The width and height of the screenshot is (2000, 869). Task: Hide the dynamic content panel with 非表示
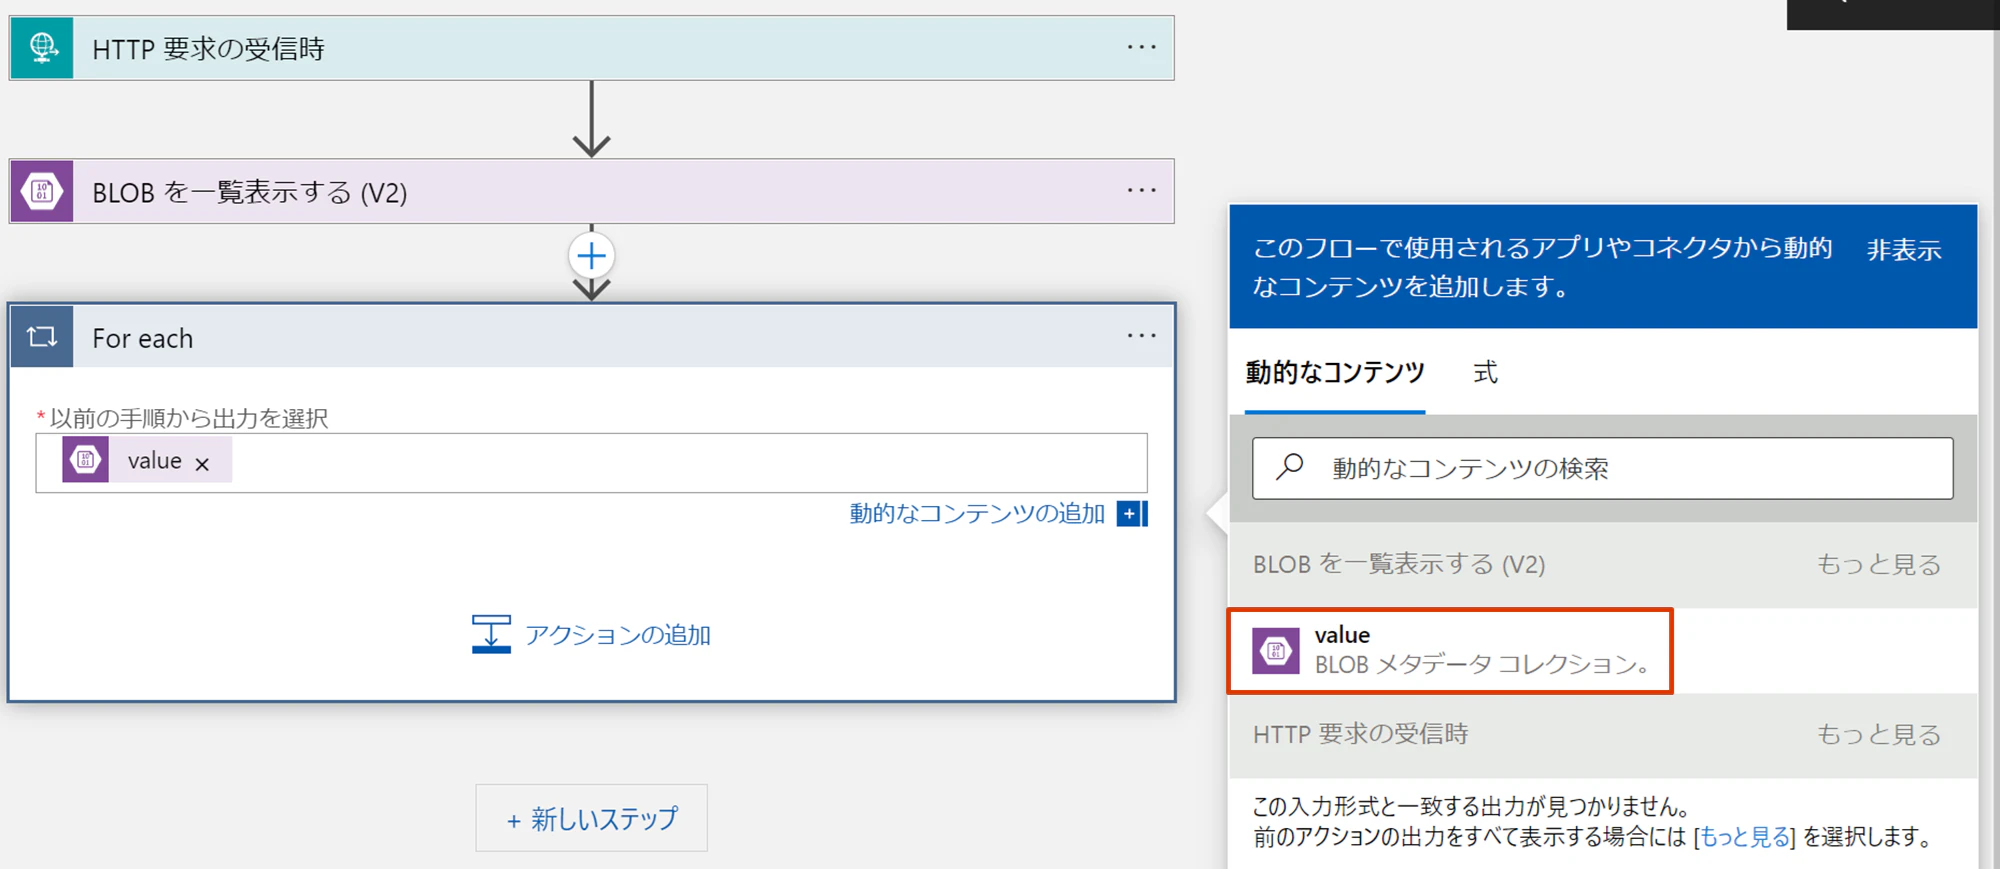point(1904,249)
